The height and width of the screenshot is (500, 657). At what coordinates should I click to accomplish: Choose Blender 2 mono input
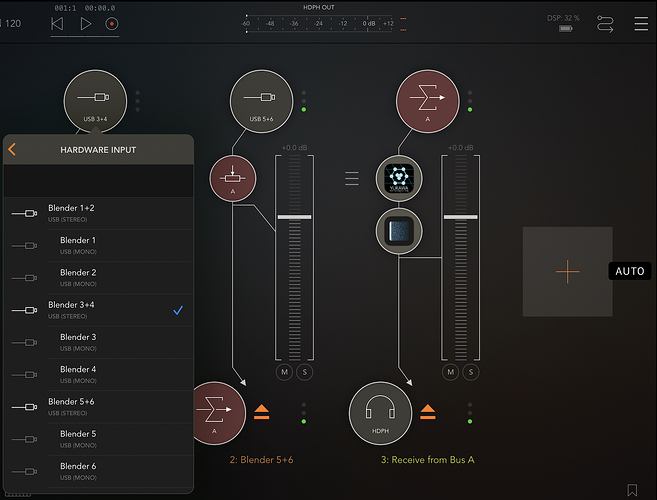pos(99,278)
